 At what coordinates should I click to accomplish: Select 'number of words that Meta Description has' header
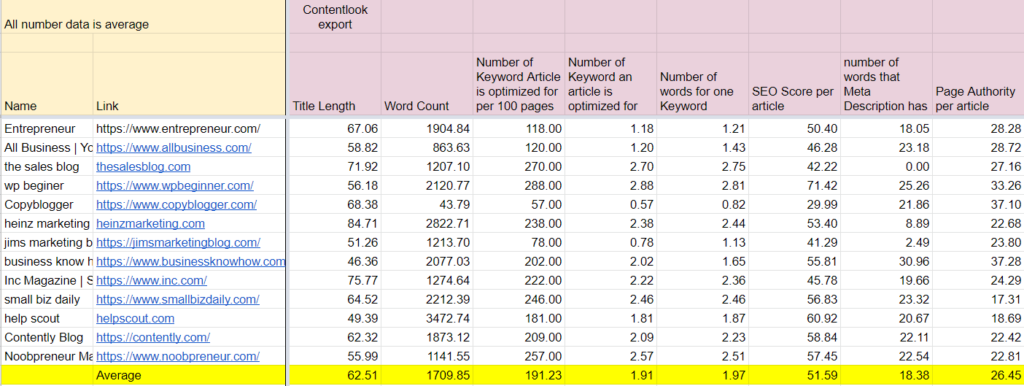(887, 84)
